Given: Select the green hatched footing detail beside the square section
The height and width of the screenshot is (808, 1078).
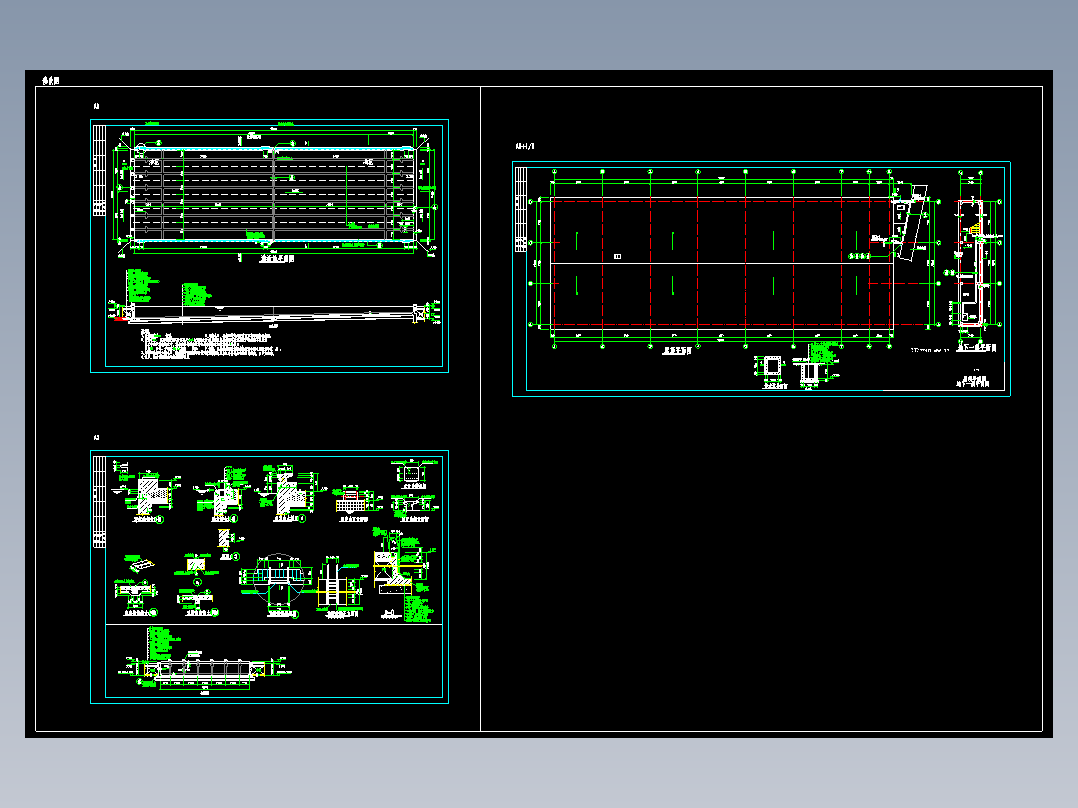Looking at the screenshot, I should pyautogui.click(x=815, y=366).
